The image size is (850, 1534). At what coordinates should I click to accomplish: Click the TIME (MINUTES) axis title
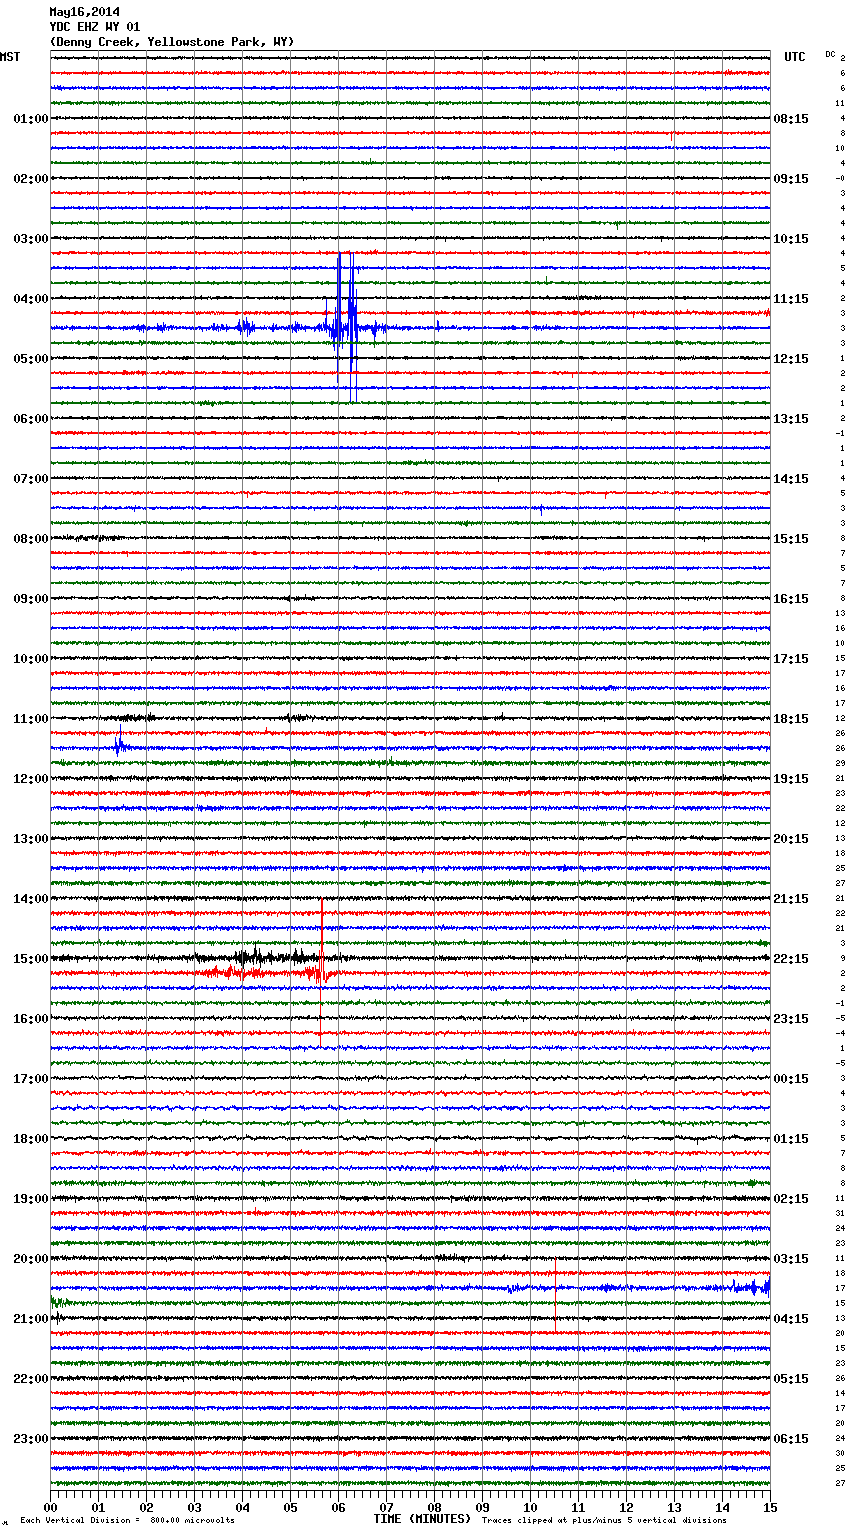pyautogui.click(x=422, y=1519)
